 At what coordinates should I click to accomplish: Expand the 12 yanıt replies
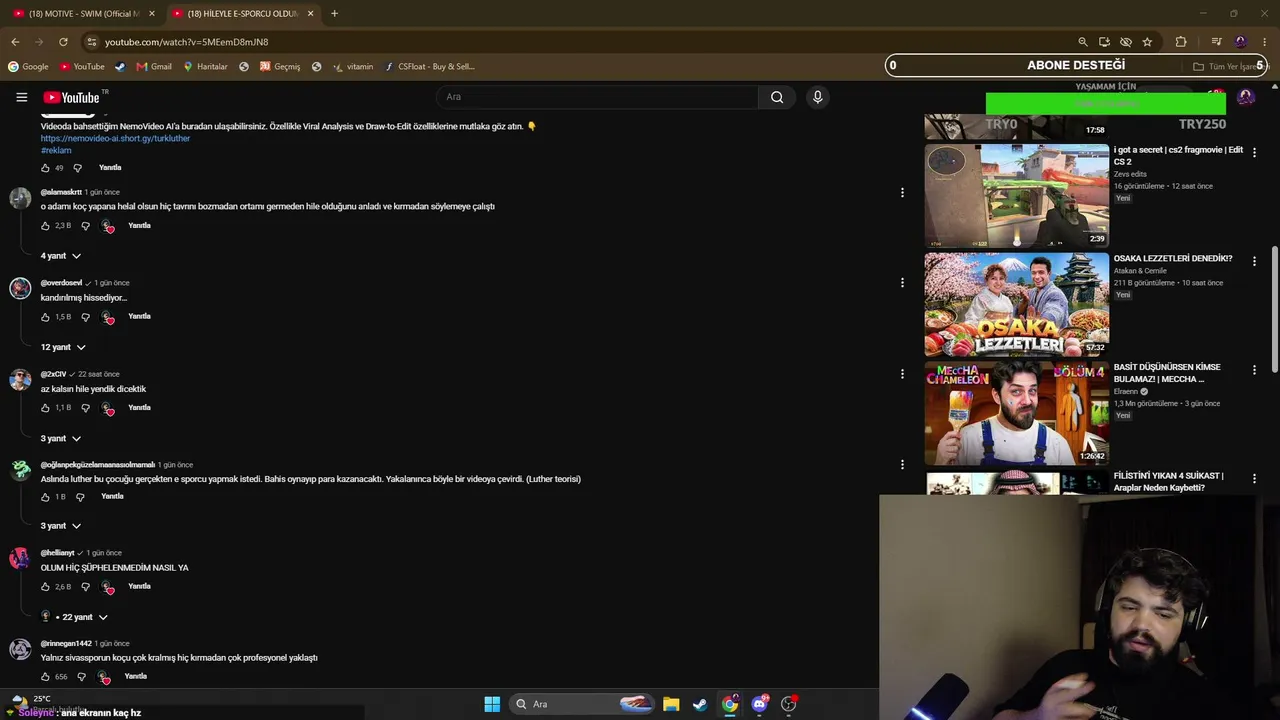[63, 347]
